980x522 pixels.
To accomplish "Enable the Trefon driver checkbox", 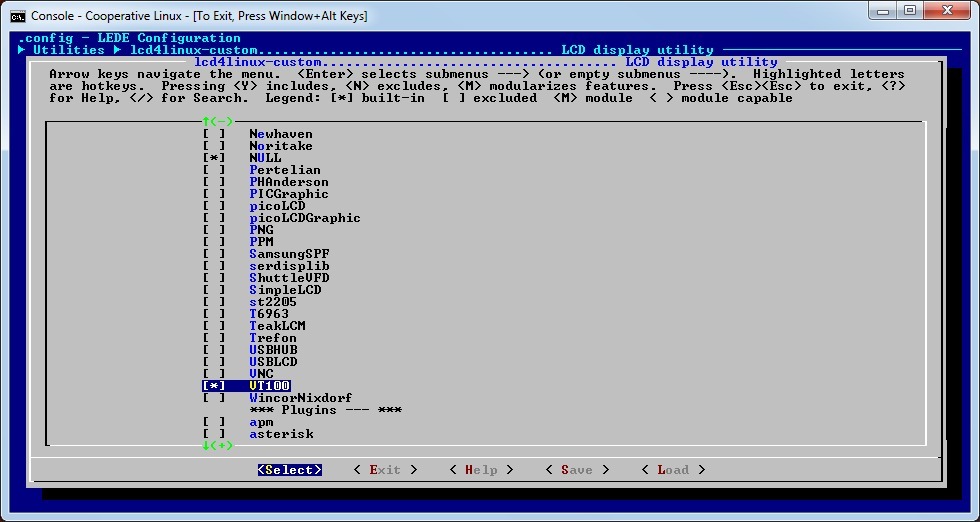I will tap(214, 338).
